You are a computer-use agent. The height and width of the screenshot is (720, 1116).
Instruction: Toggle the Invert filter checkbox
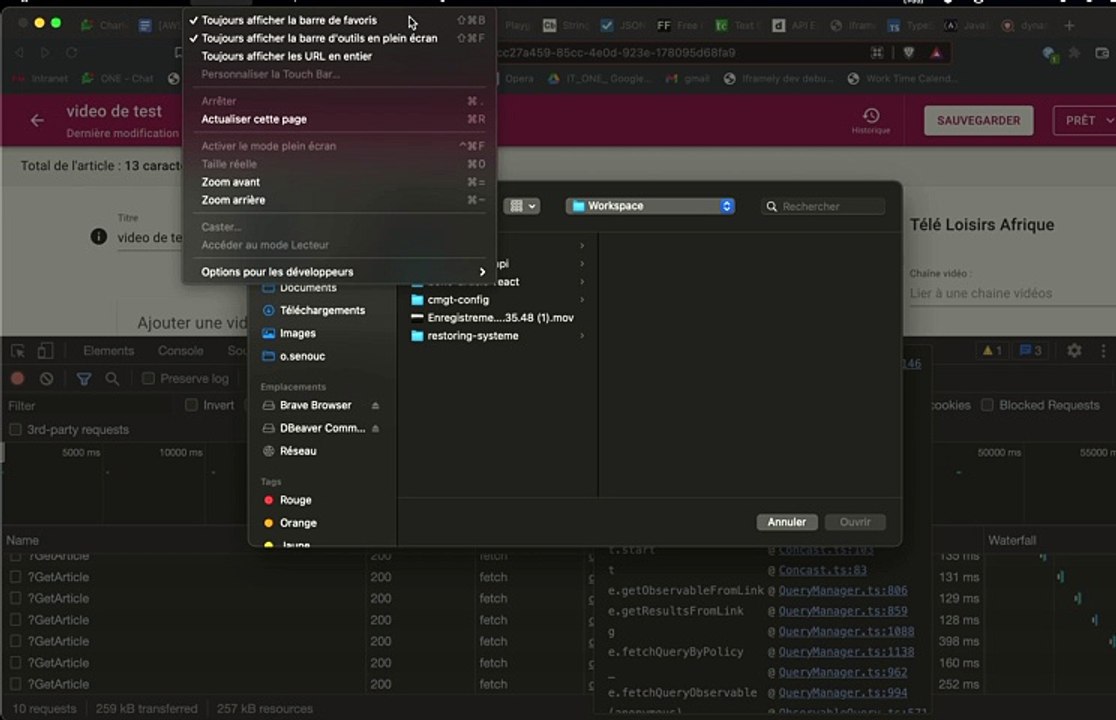tap(191, 405)
